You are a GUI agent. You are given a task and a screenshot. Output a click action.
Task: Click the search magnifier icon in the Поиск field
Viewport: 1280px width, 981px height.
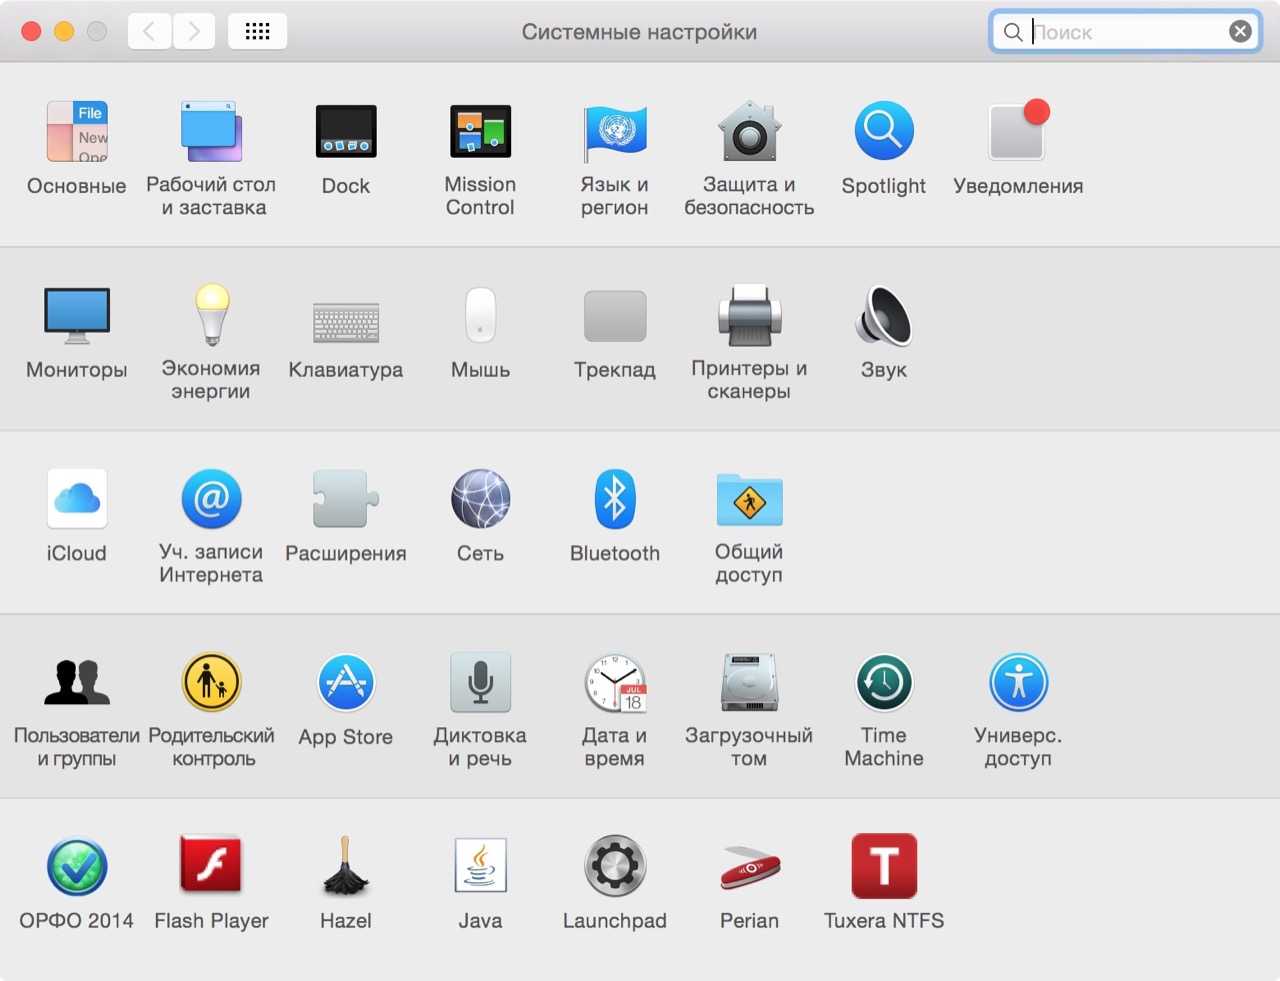(1013, 32)
